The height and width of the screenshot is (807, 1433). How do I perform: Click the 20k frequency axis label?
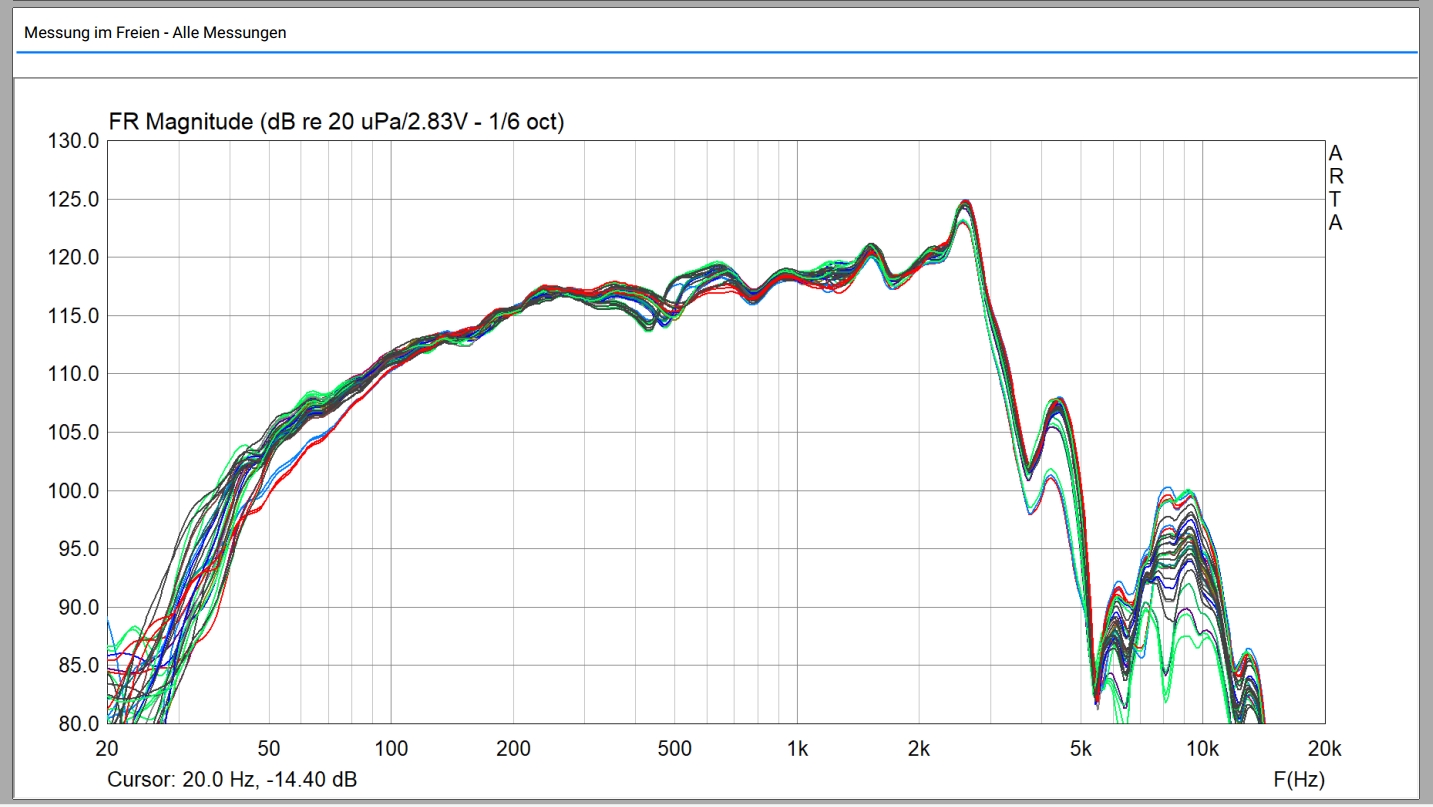[x=1326, y=749]
